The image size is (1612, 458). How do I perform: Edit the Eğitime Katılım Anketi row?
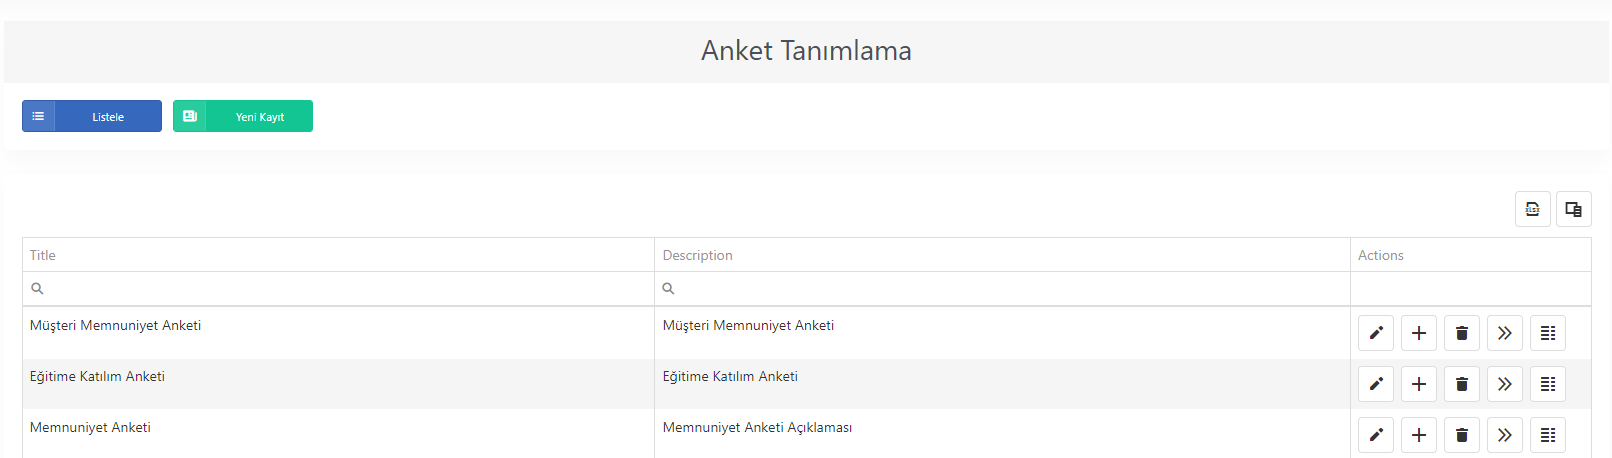(x=1376, y=384)
